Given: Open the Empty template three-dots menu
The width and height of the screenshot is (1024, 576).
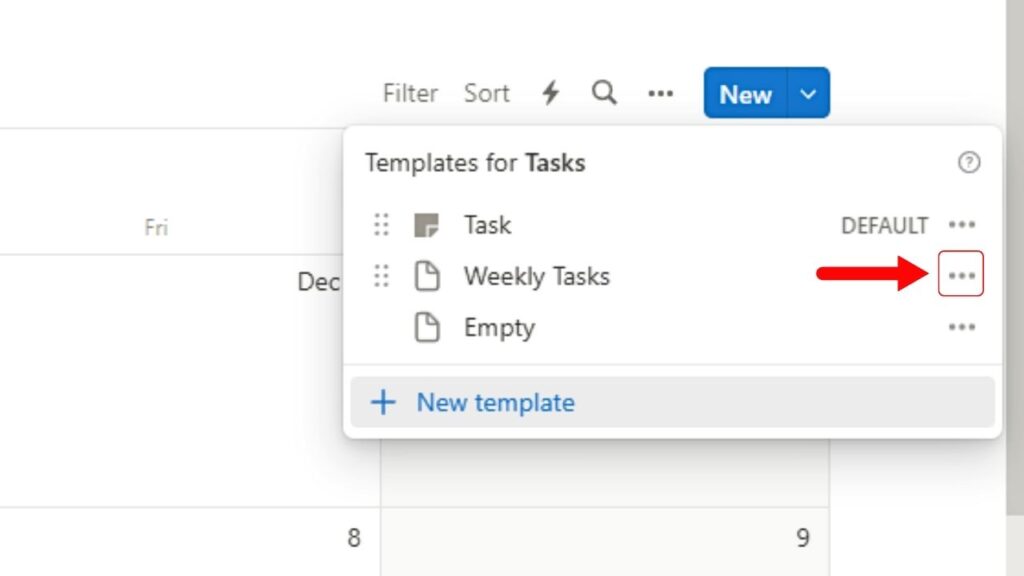Looking at the screenshot, I should coord(962,327).
